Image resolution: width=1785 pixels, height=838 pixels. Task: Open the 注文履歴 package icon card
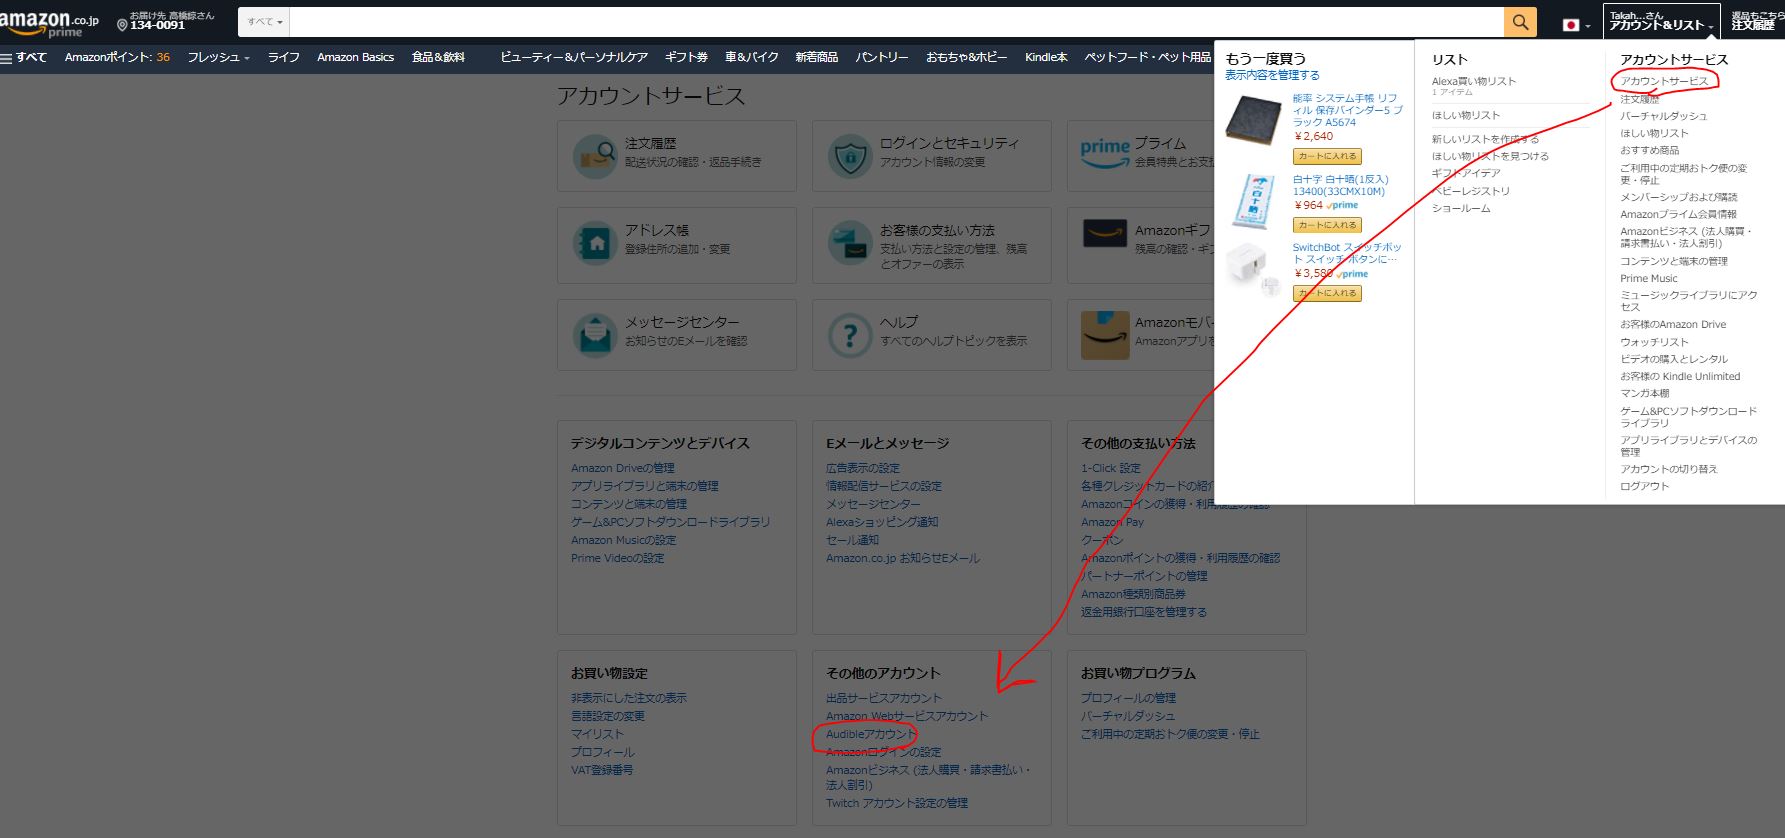[594, 157]
